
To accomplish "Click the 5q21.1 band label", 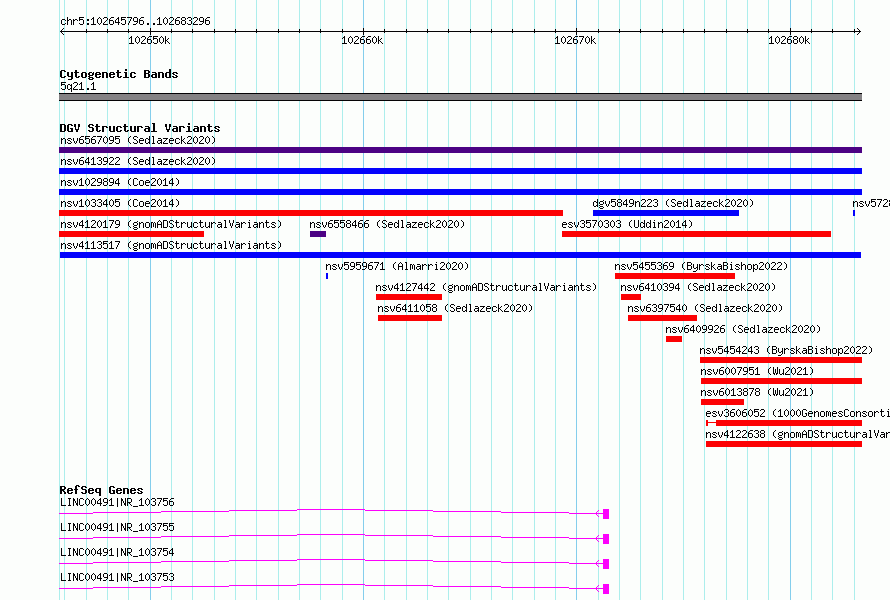I will (78, 86).
